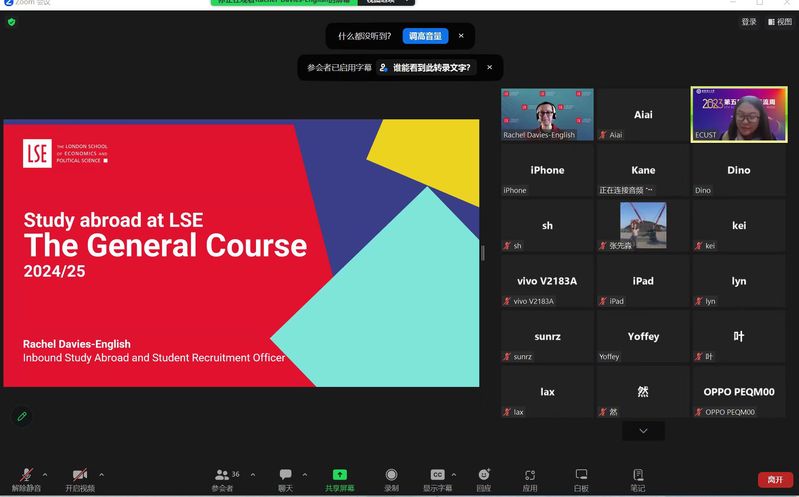This screenshot has width=799, height=497.
Task: Click the Yoffey participant tile
Action: [643, 336]
